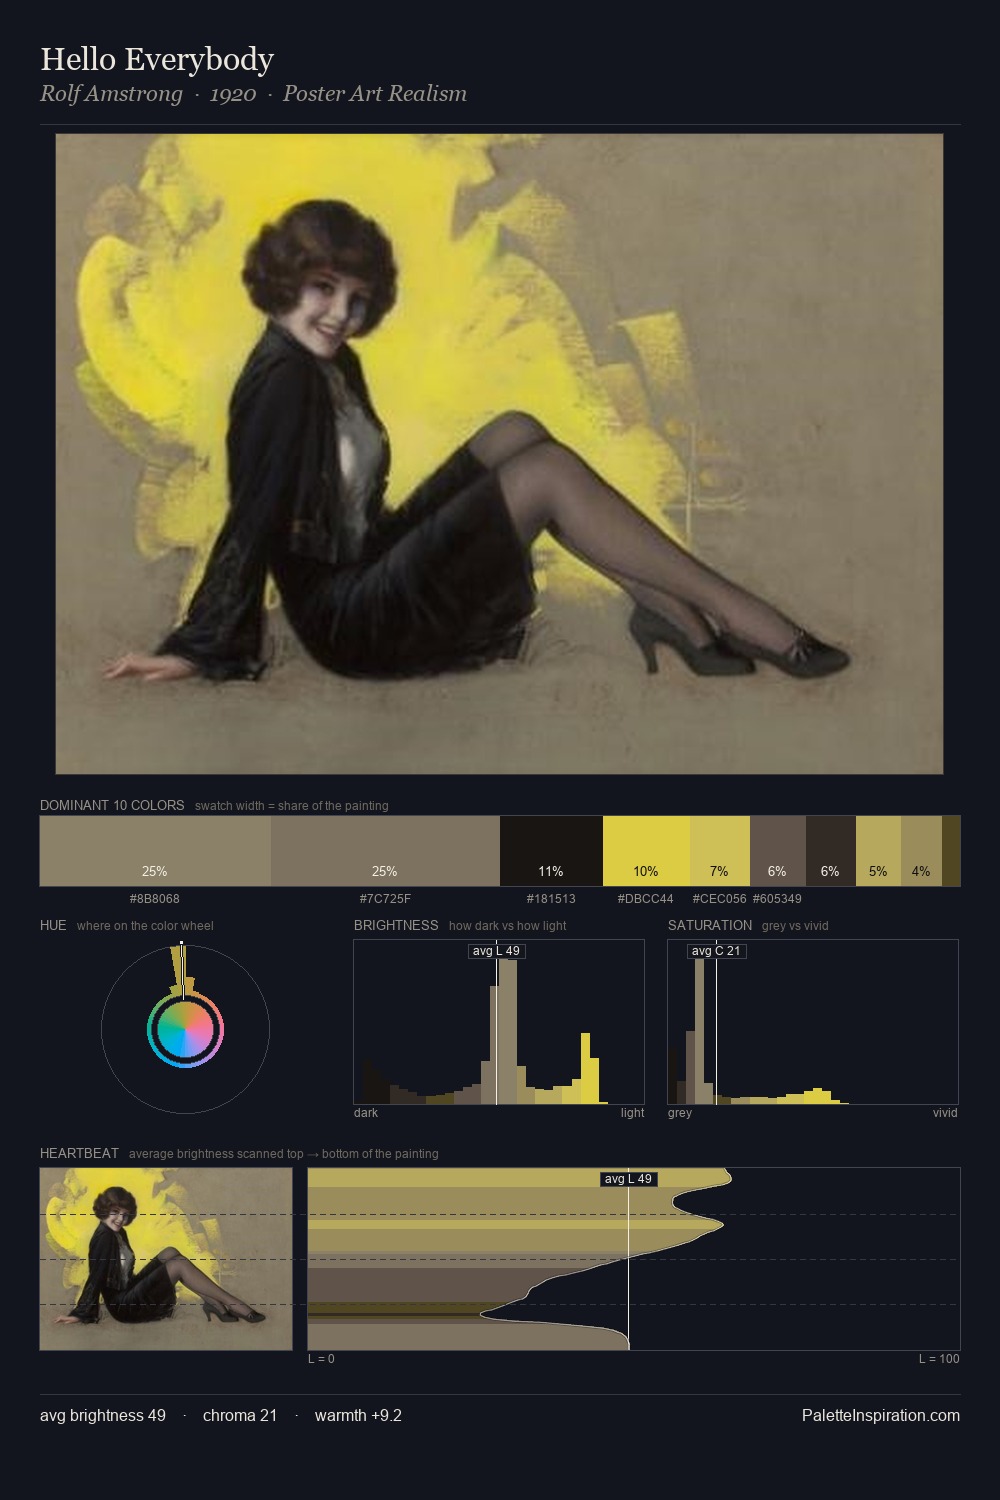
Task: Click the "avg brightness 49" footer stat
Action: click(x=103, y=1415)
